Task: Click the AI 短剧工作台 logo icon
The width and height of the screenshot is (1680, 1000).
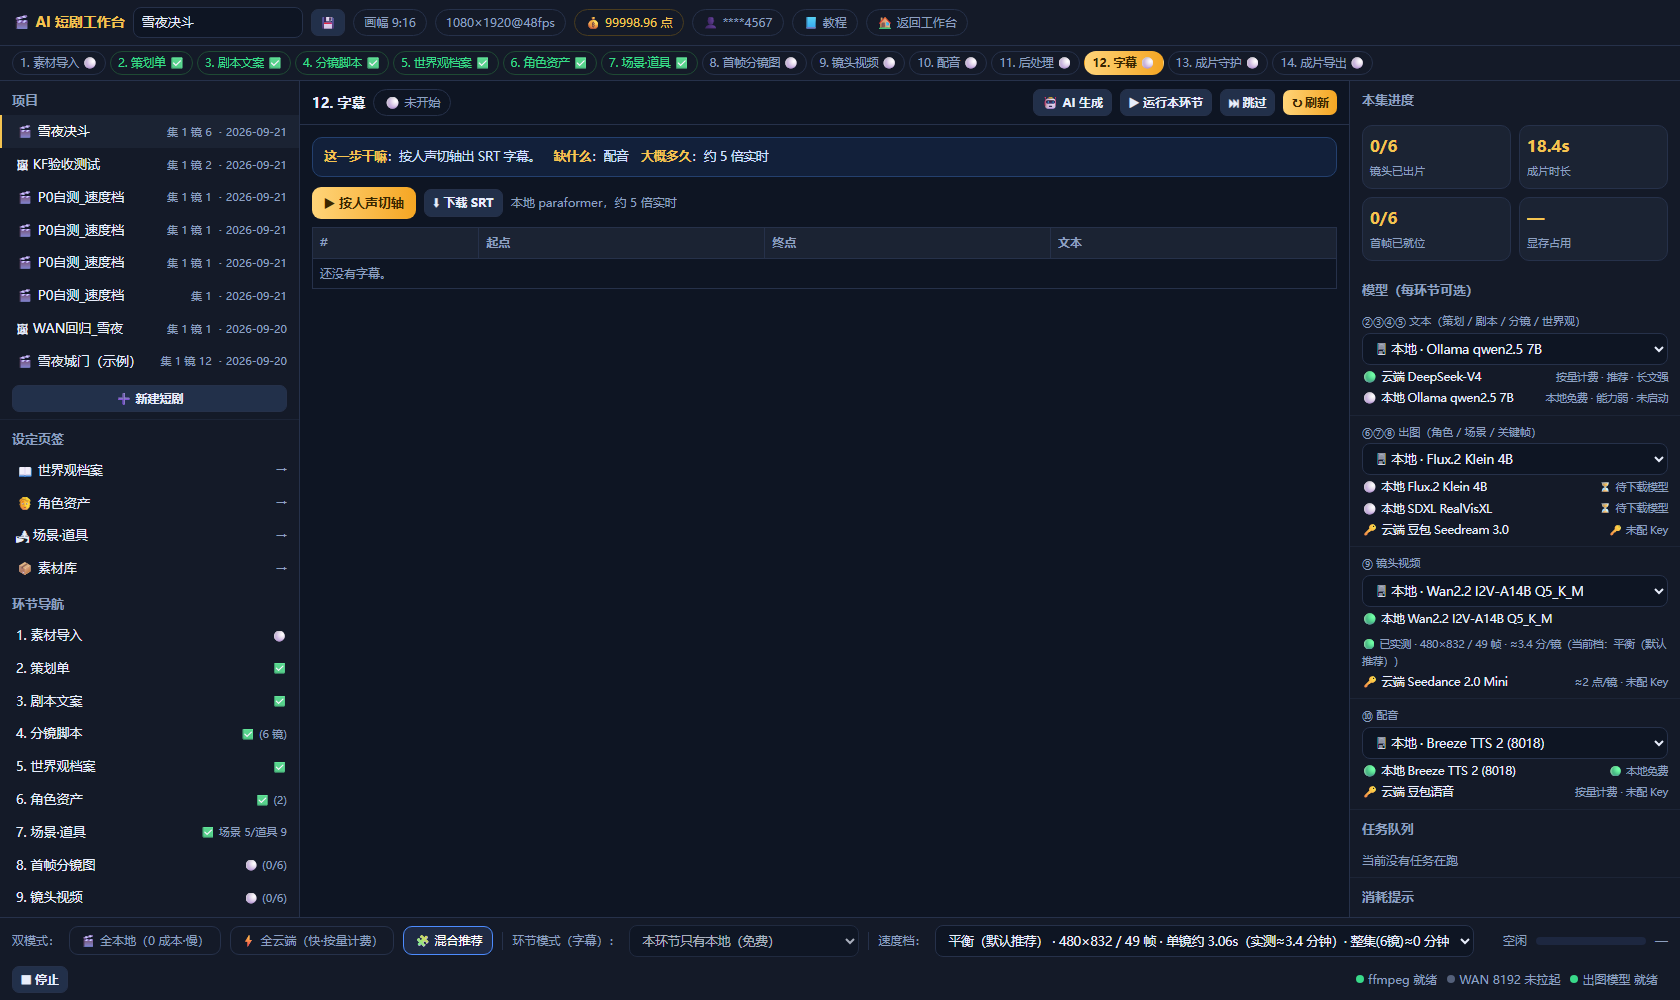Action: point(22,22)
